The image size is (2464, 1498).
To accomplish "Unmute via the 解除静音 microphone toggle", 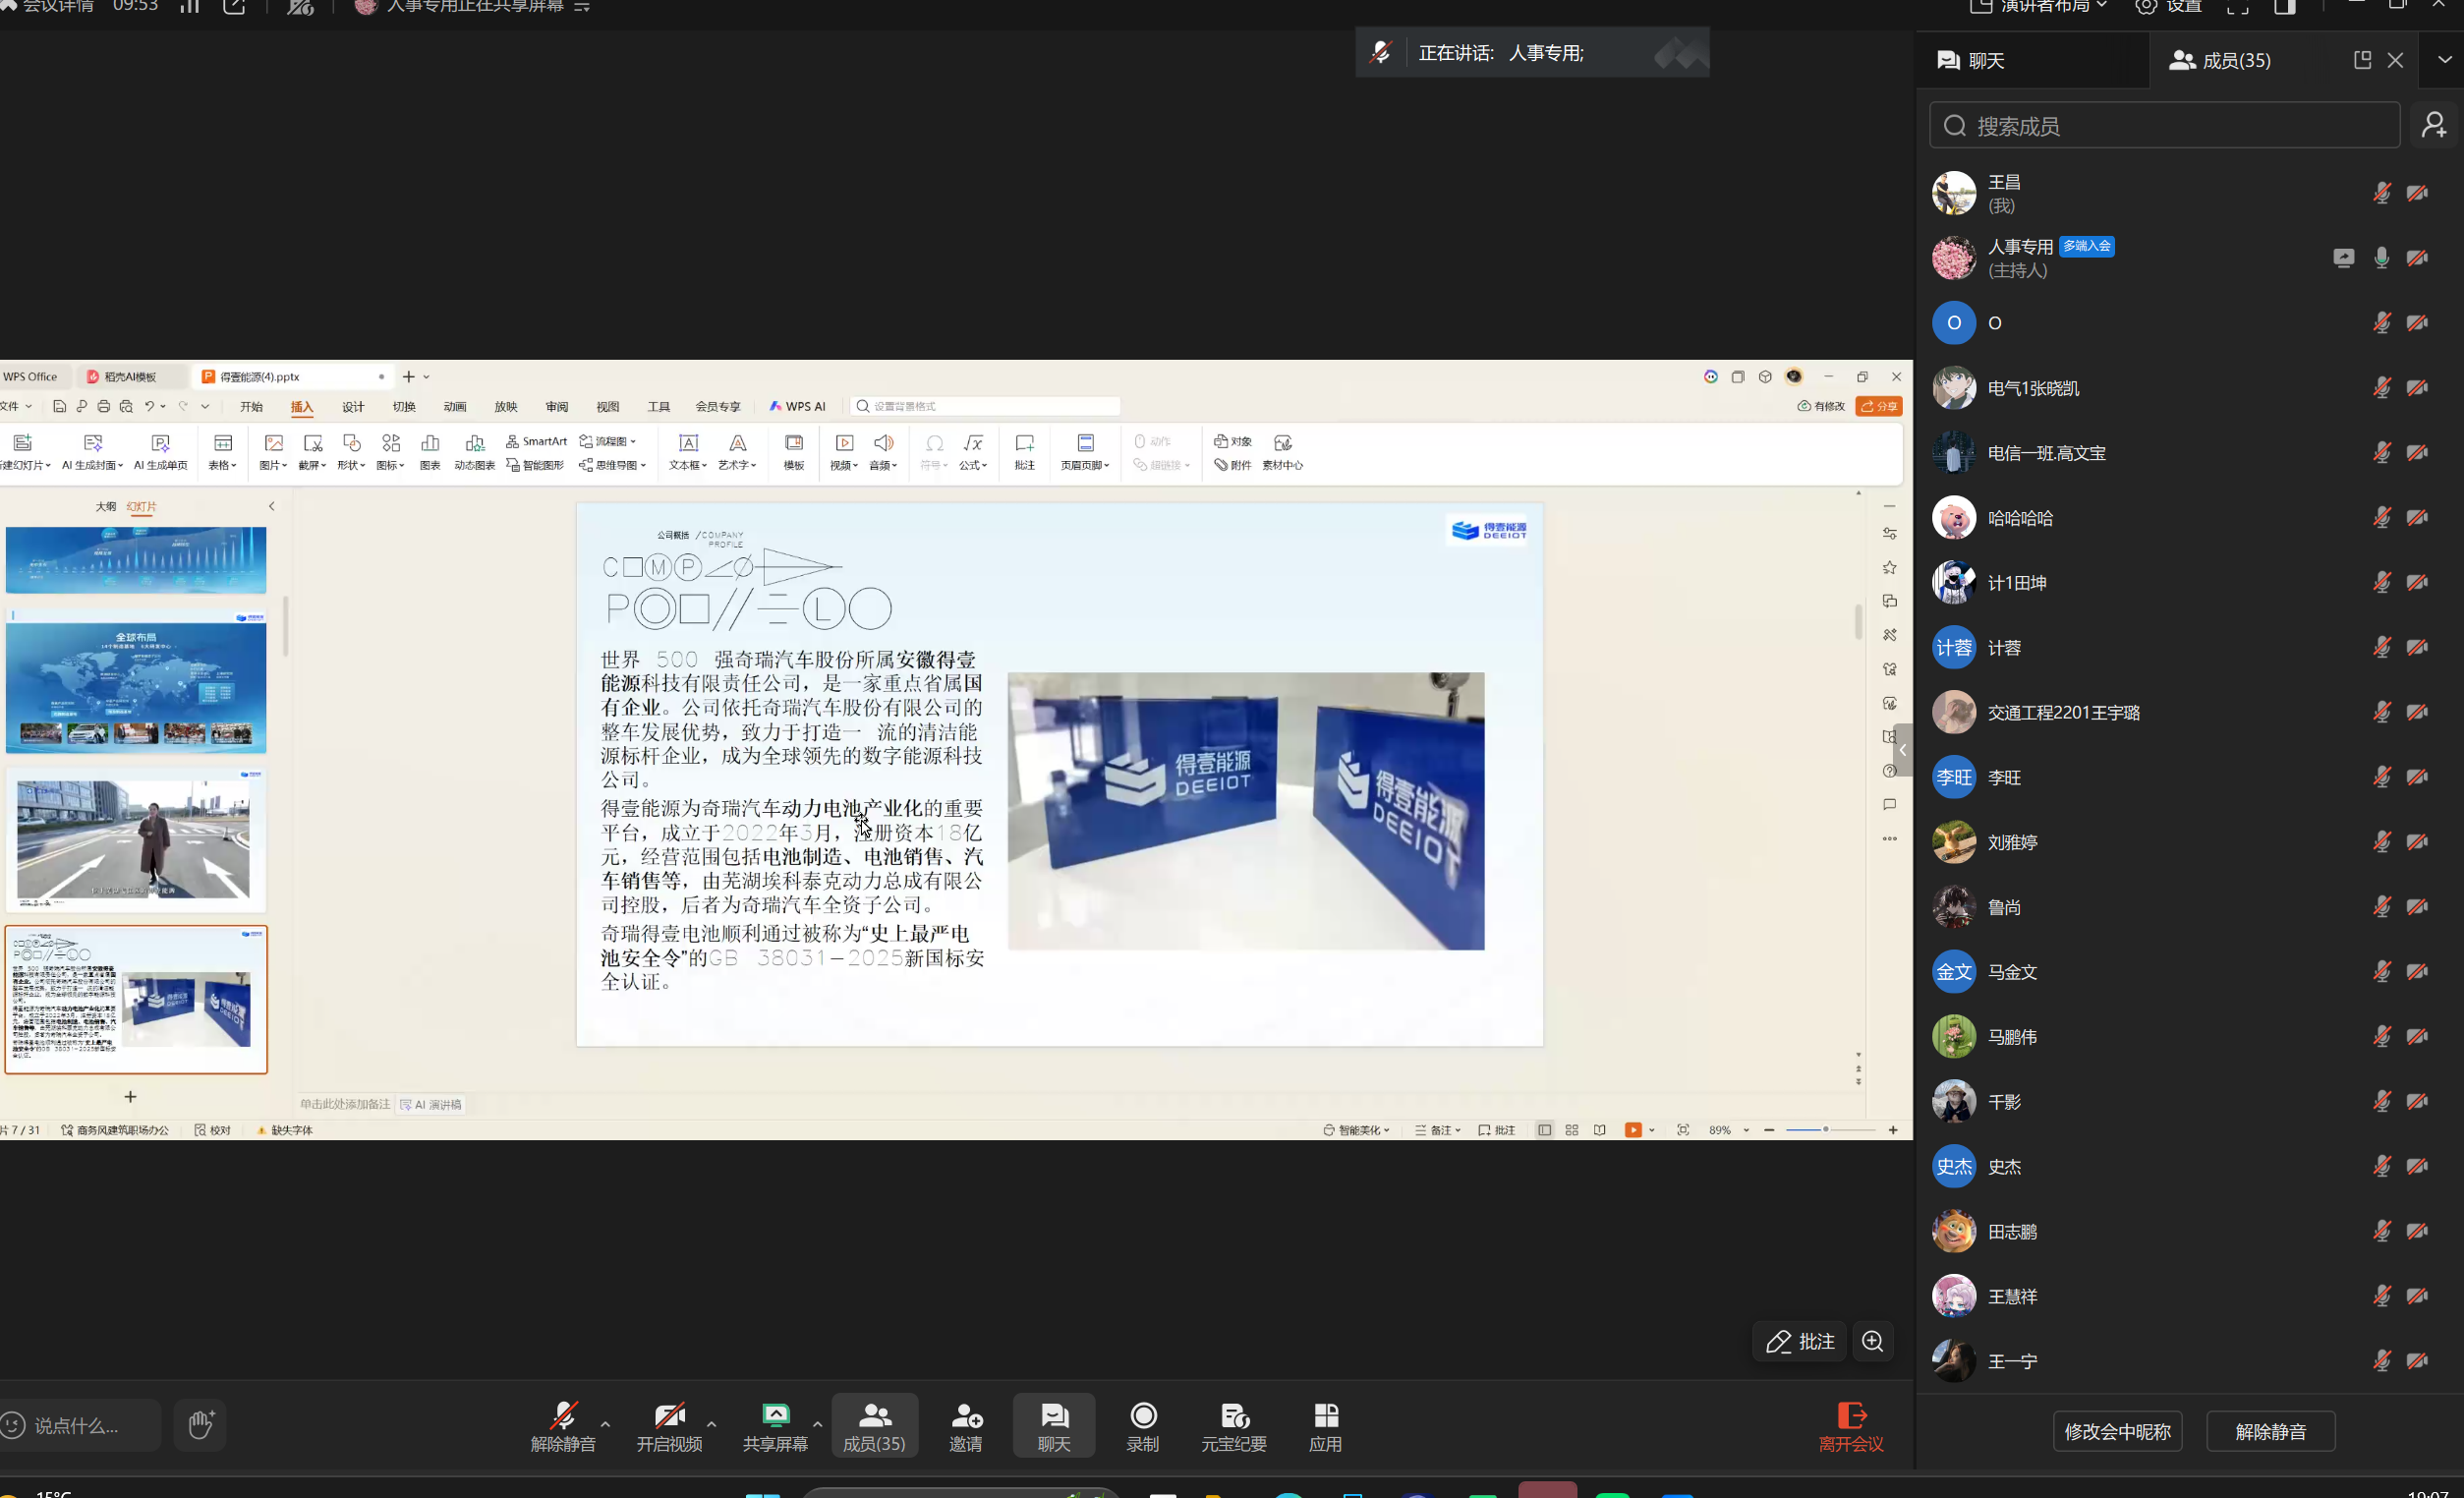I will tap(563, 1425).
